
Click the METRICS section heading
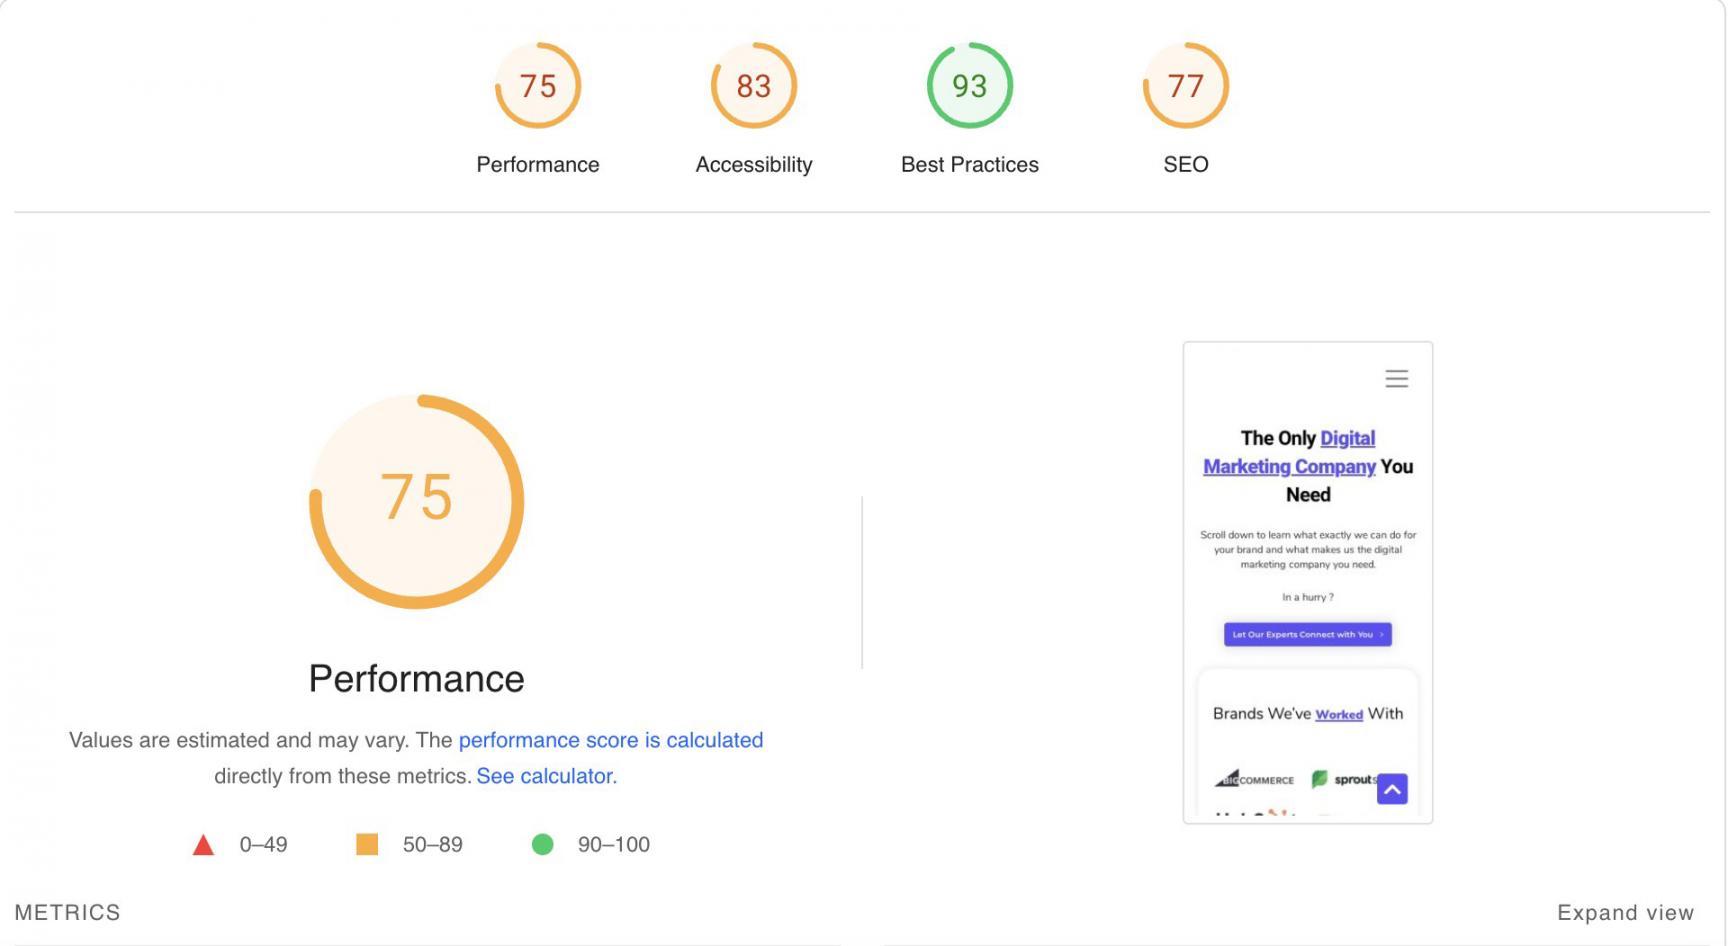[x=67, y=912]
